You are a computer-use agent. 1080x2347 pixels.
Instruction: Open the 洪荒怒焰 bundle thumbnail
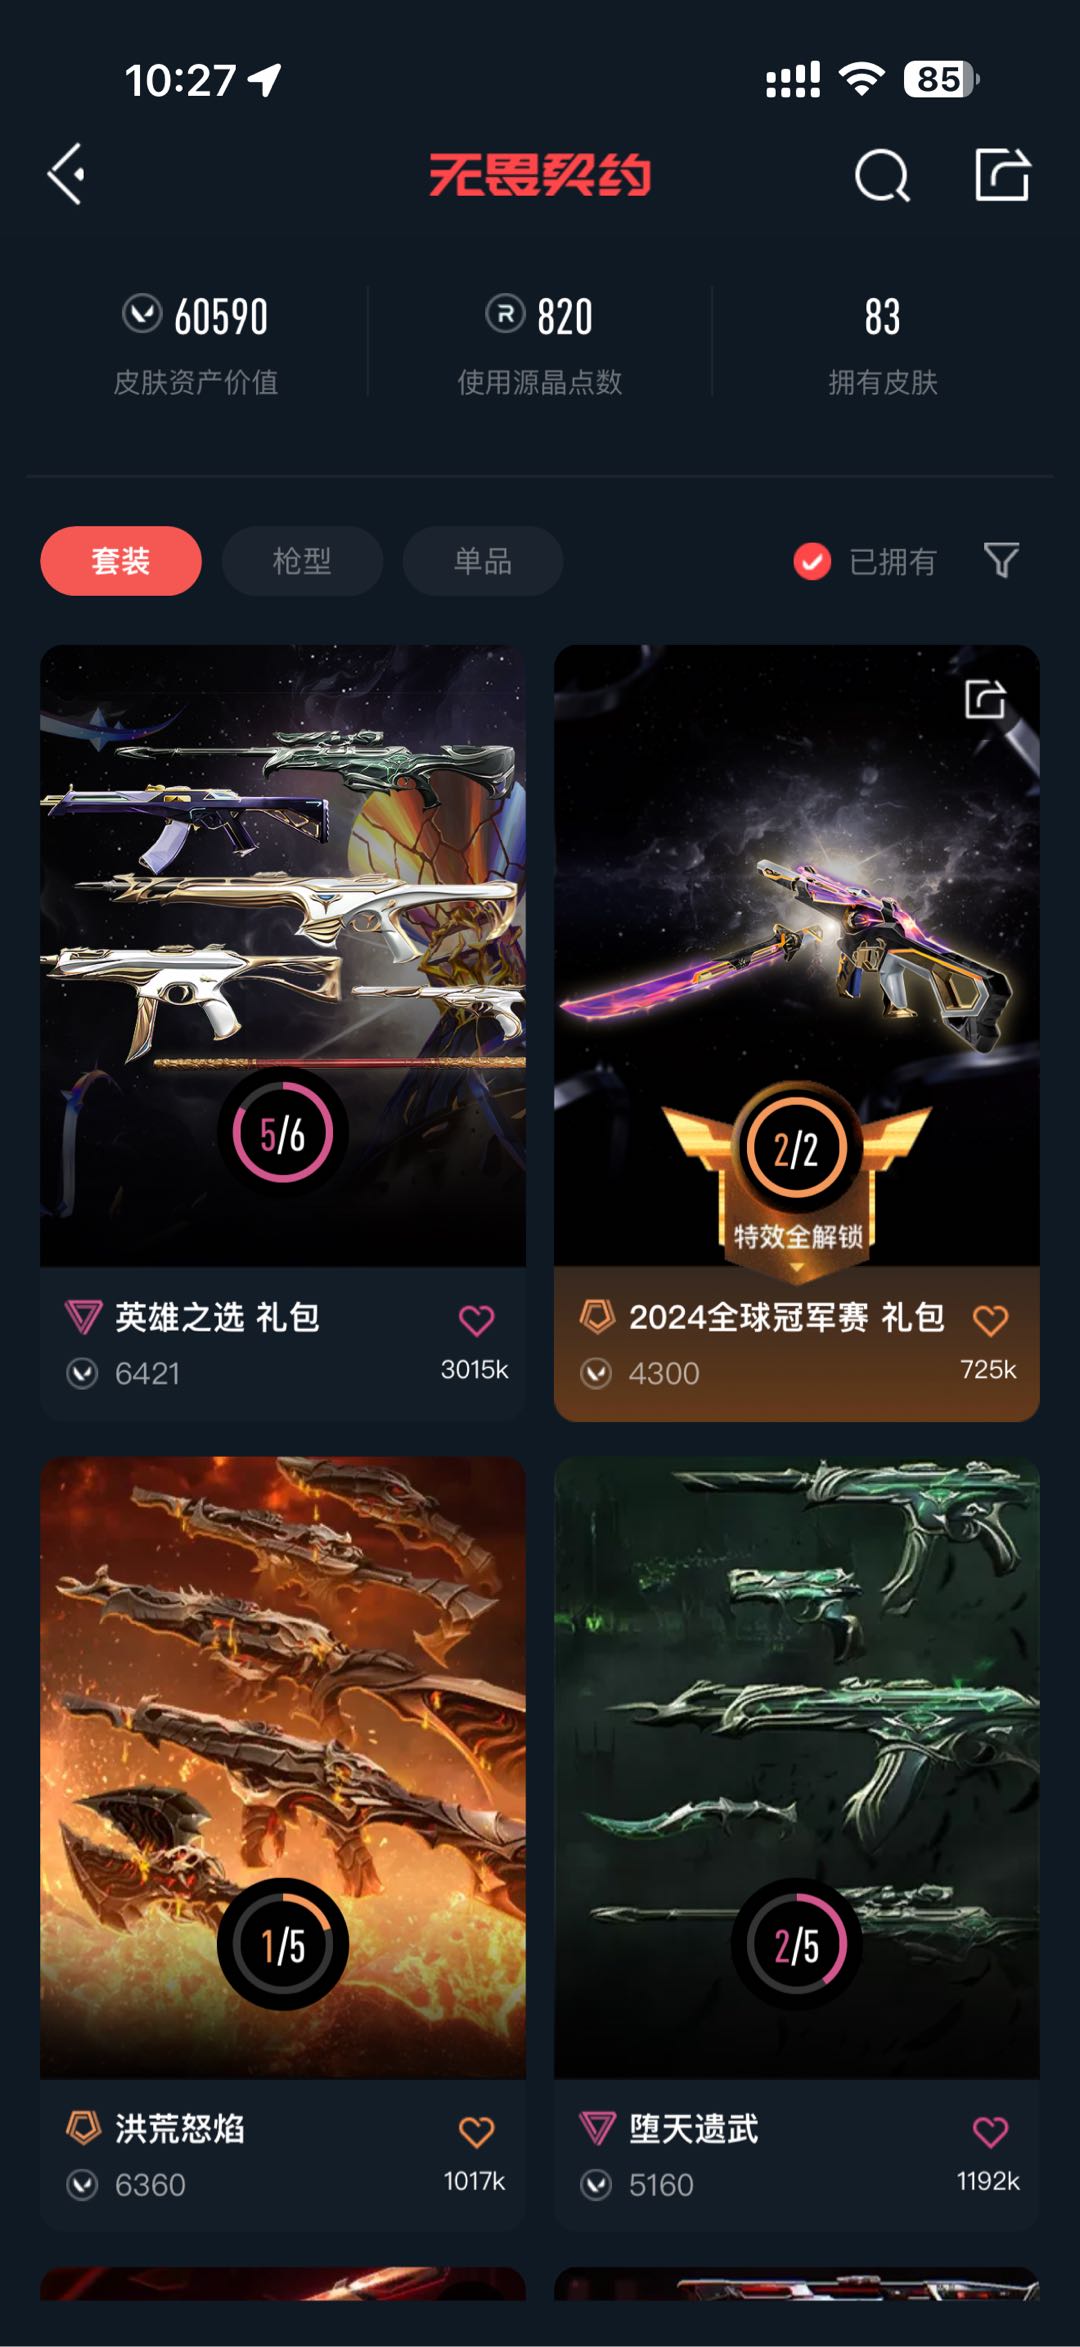[x=283, y=1767]
